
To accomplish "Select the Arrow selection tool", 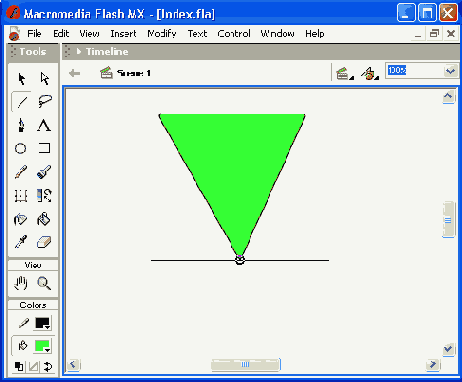I will pos(21,79).
